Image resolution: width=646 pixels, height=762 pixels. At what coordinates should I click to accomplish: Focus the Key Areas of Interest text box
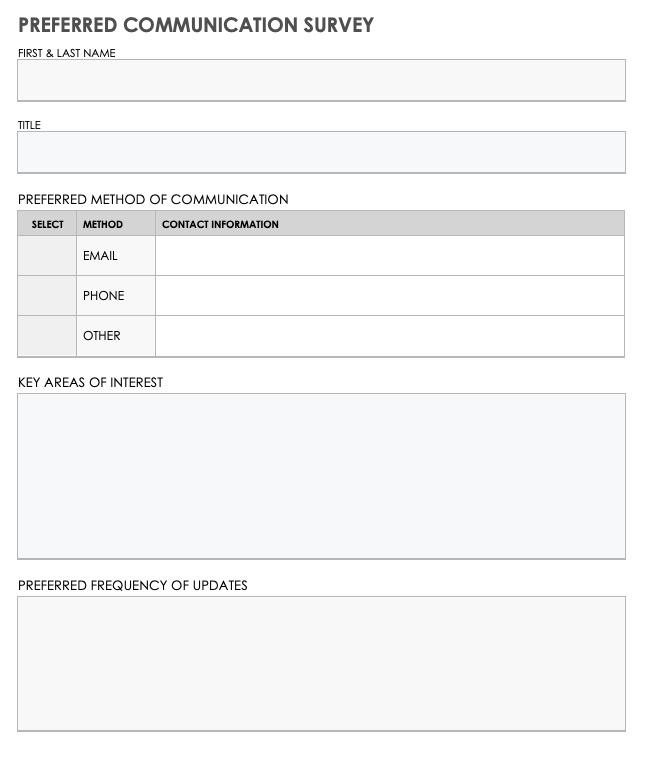click(321, 476)
